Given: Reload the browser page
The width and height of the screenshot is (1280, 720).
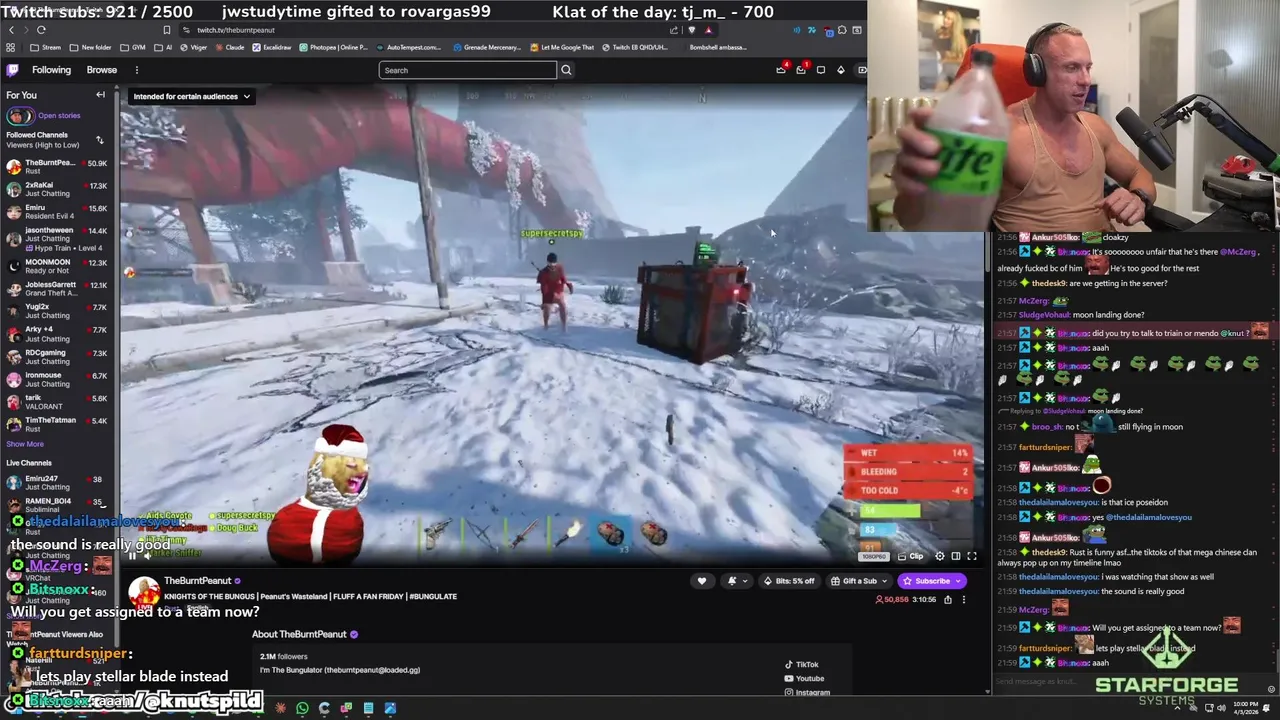Looking at the screenshot, I should [x=41, y=30].
